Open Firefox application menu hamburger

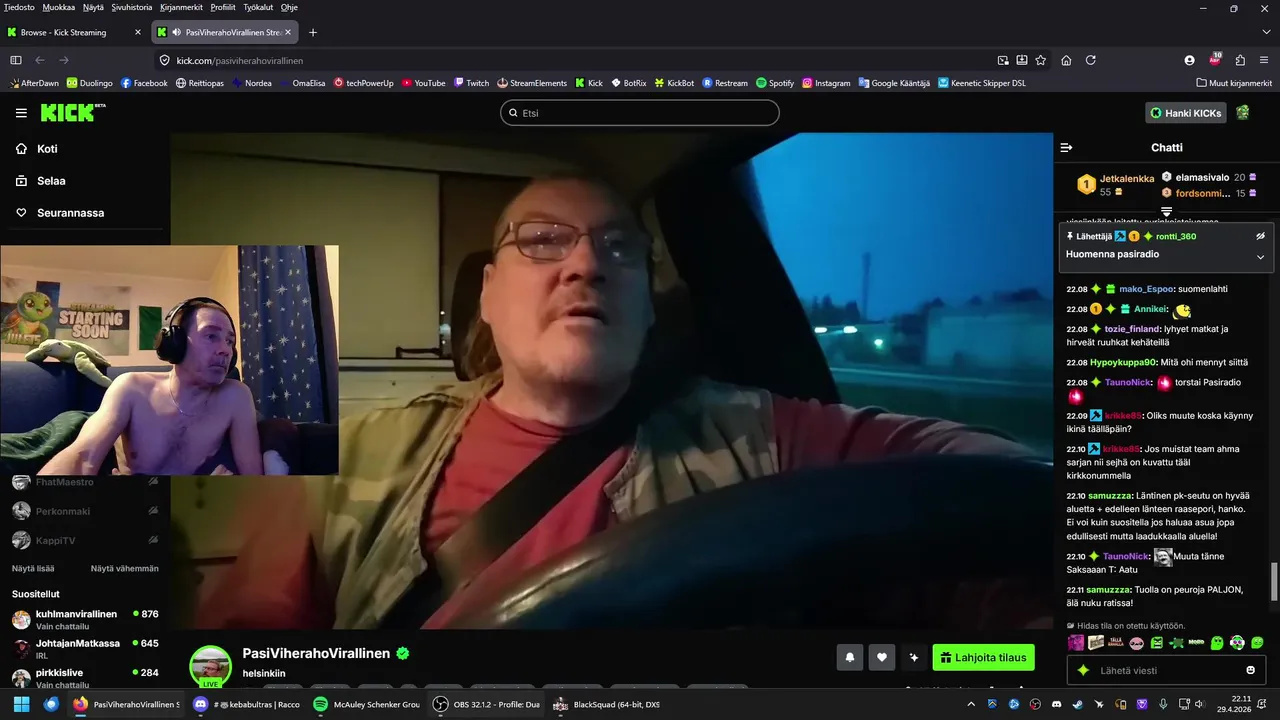pyautogui.click(x=1265, y=60)
